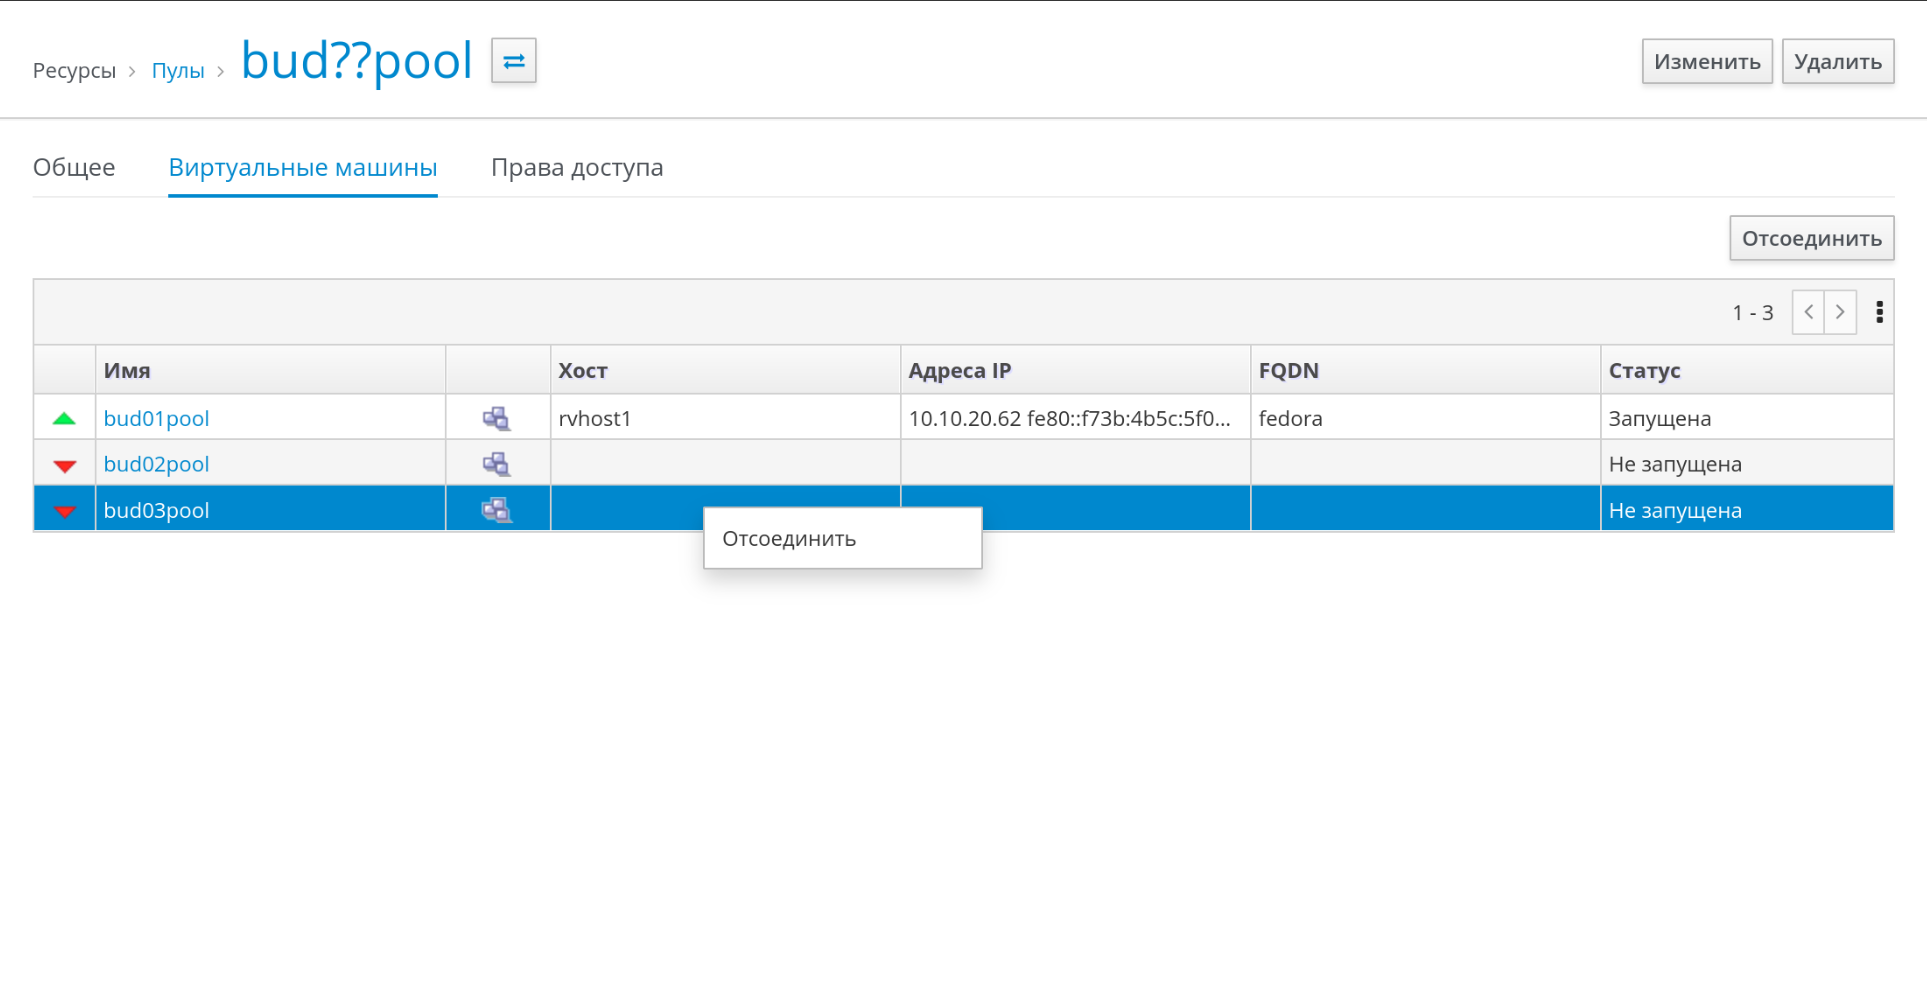Click the Отсоединить button above the table
Screen dimensions: 1927x989
click(1811, 239)
